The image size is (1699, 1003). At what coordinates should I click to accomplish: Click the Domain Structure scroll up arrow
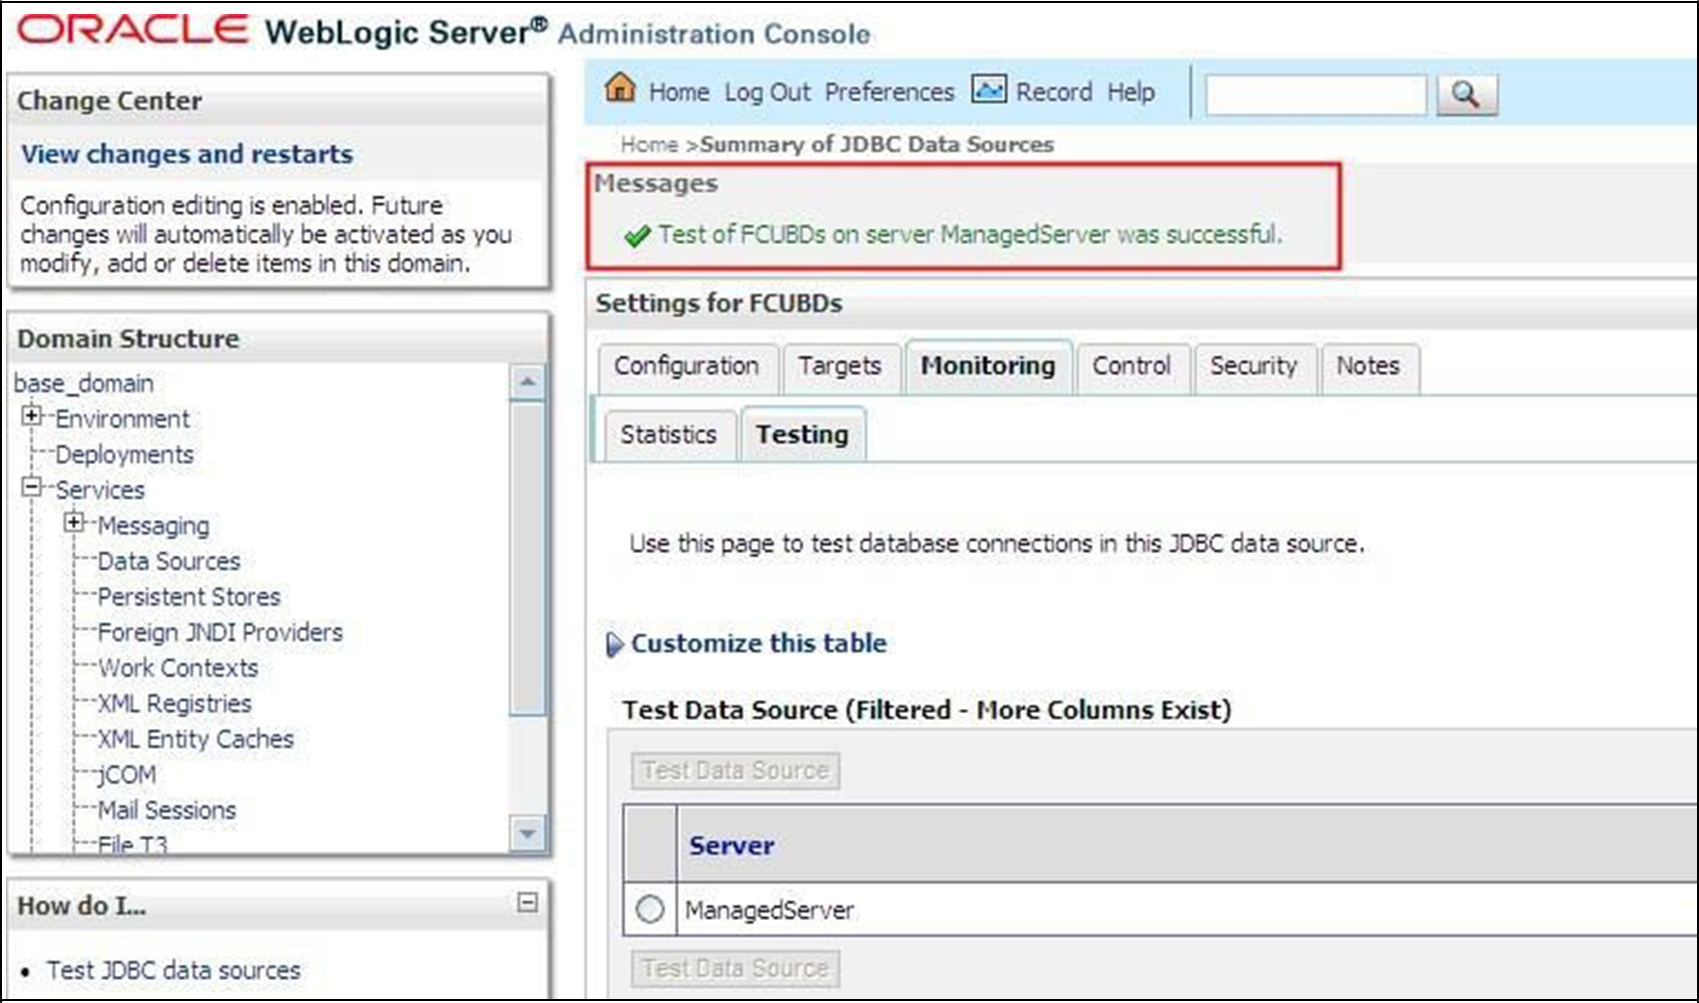528,382
